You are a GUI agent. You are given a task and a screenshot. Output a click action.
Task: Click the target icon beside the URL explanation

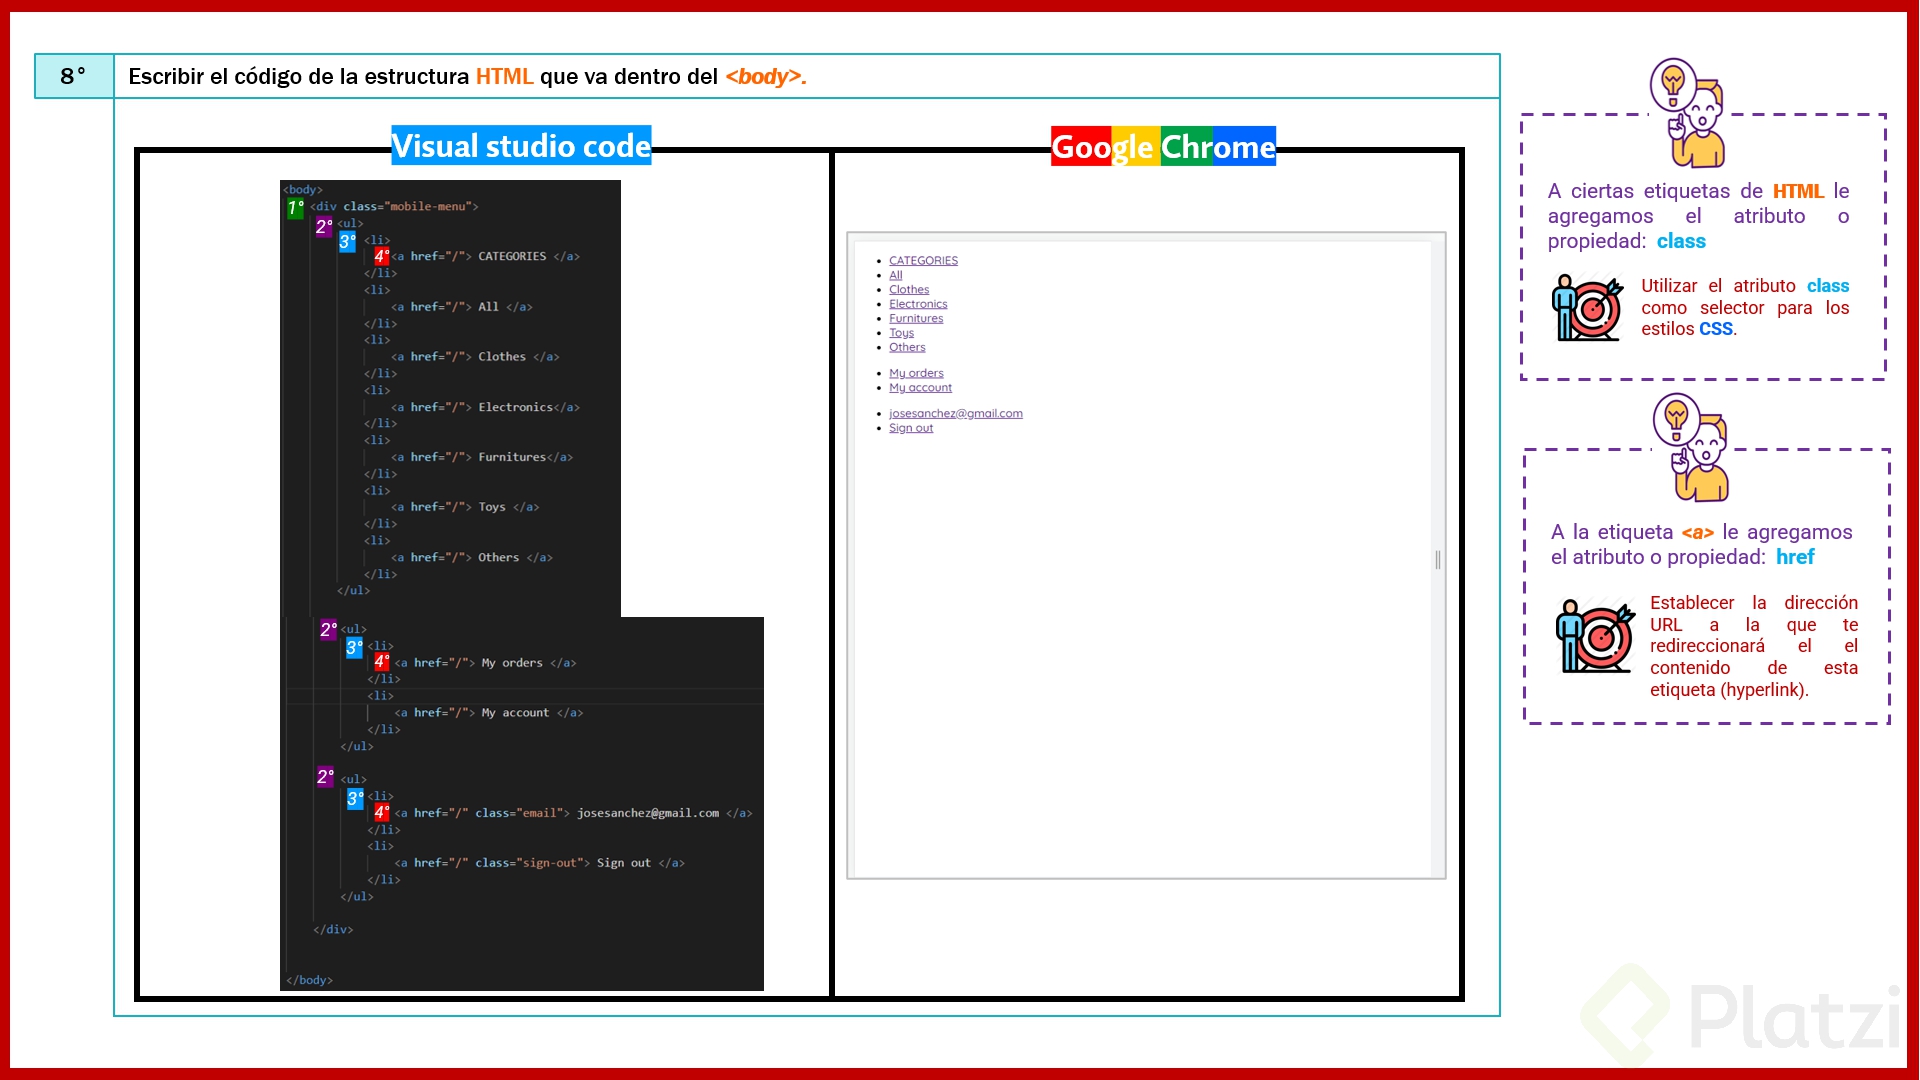[x=1594, y=637]
